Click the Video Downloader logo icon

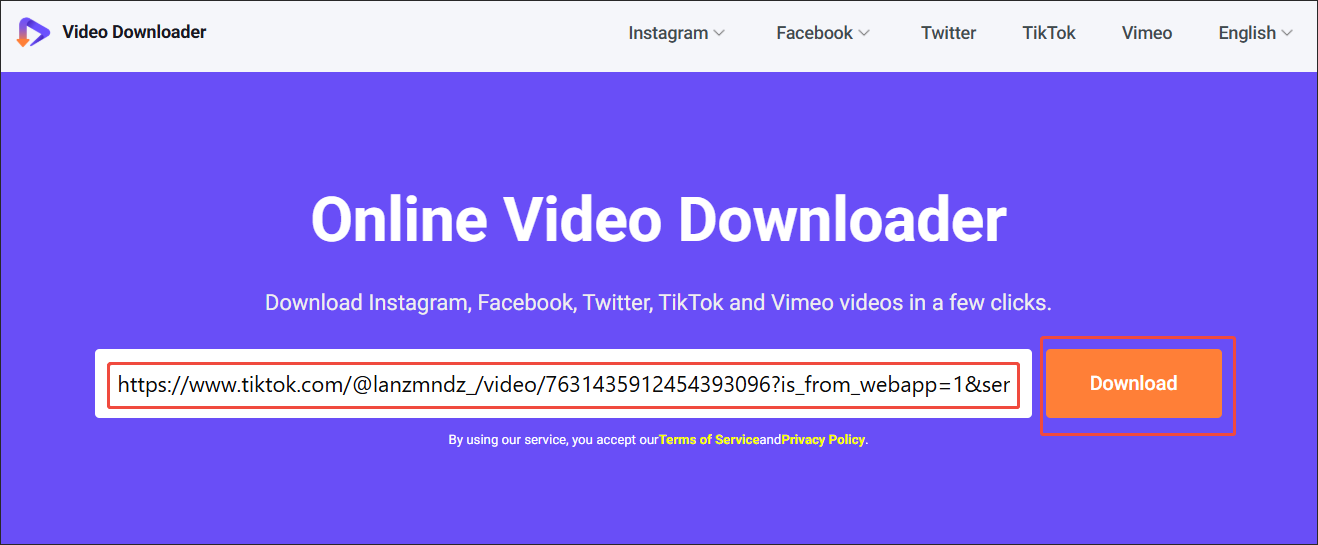[x=32, y=33]
